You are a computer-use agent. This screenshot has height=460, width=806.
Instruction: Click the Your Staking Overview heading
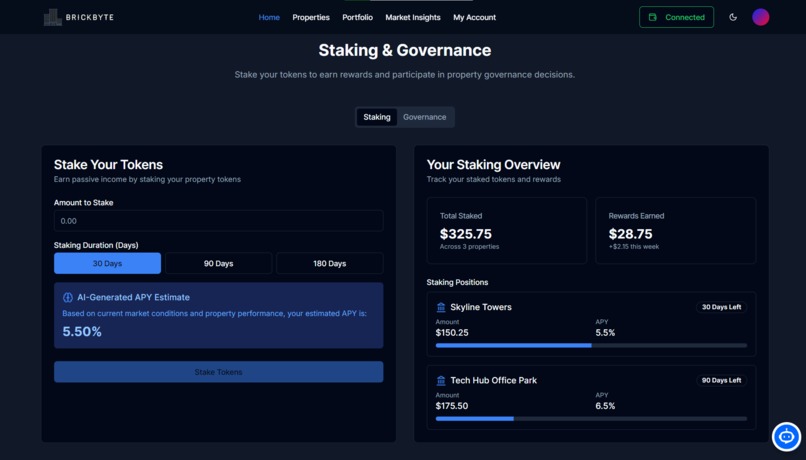click(493, 164)
